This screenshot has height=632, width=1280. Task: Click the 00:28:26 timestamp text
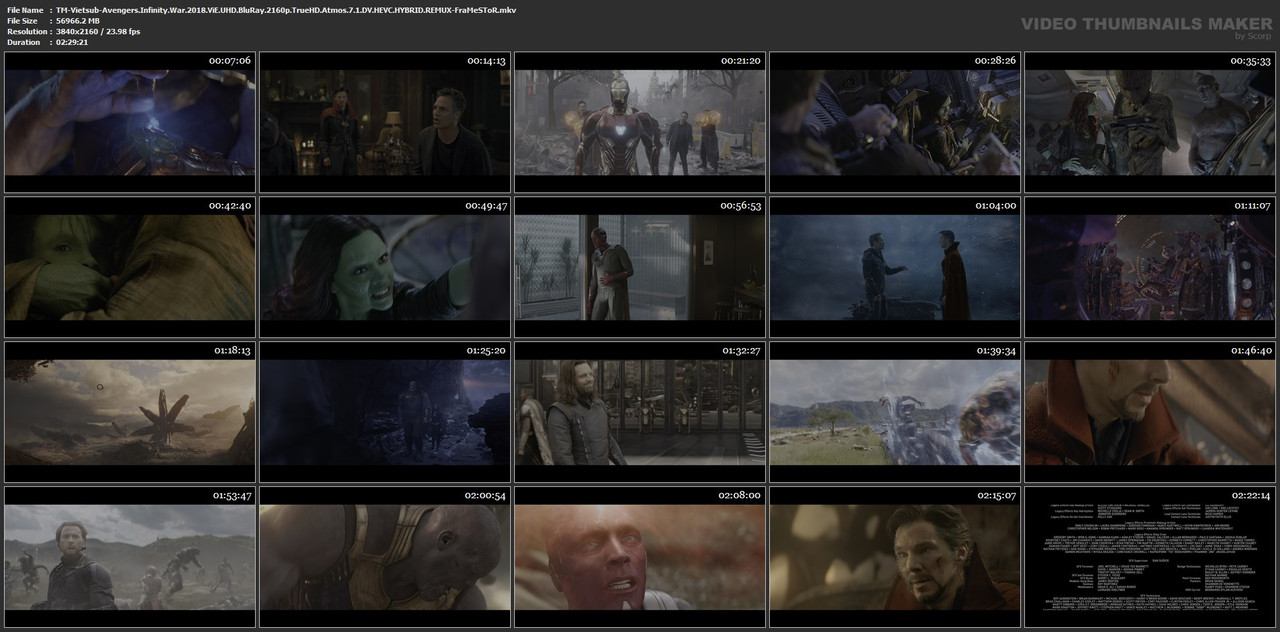[x=995, y=61]
